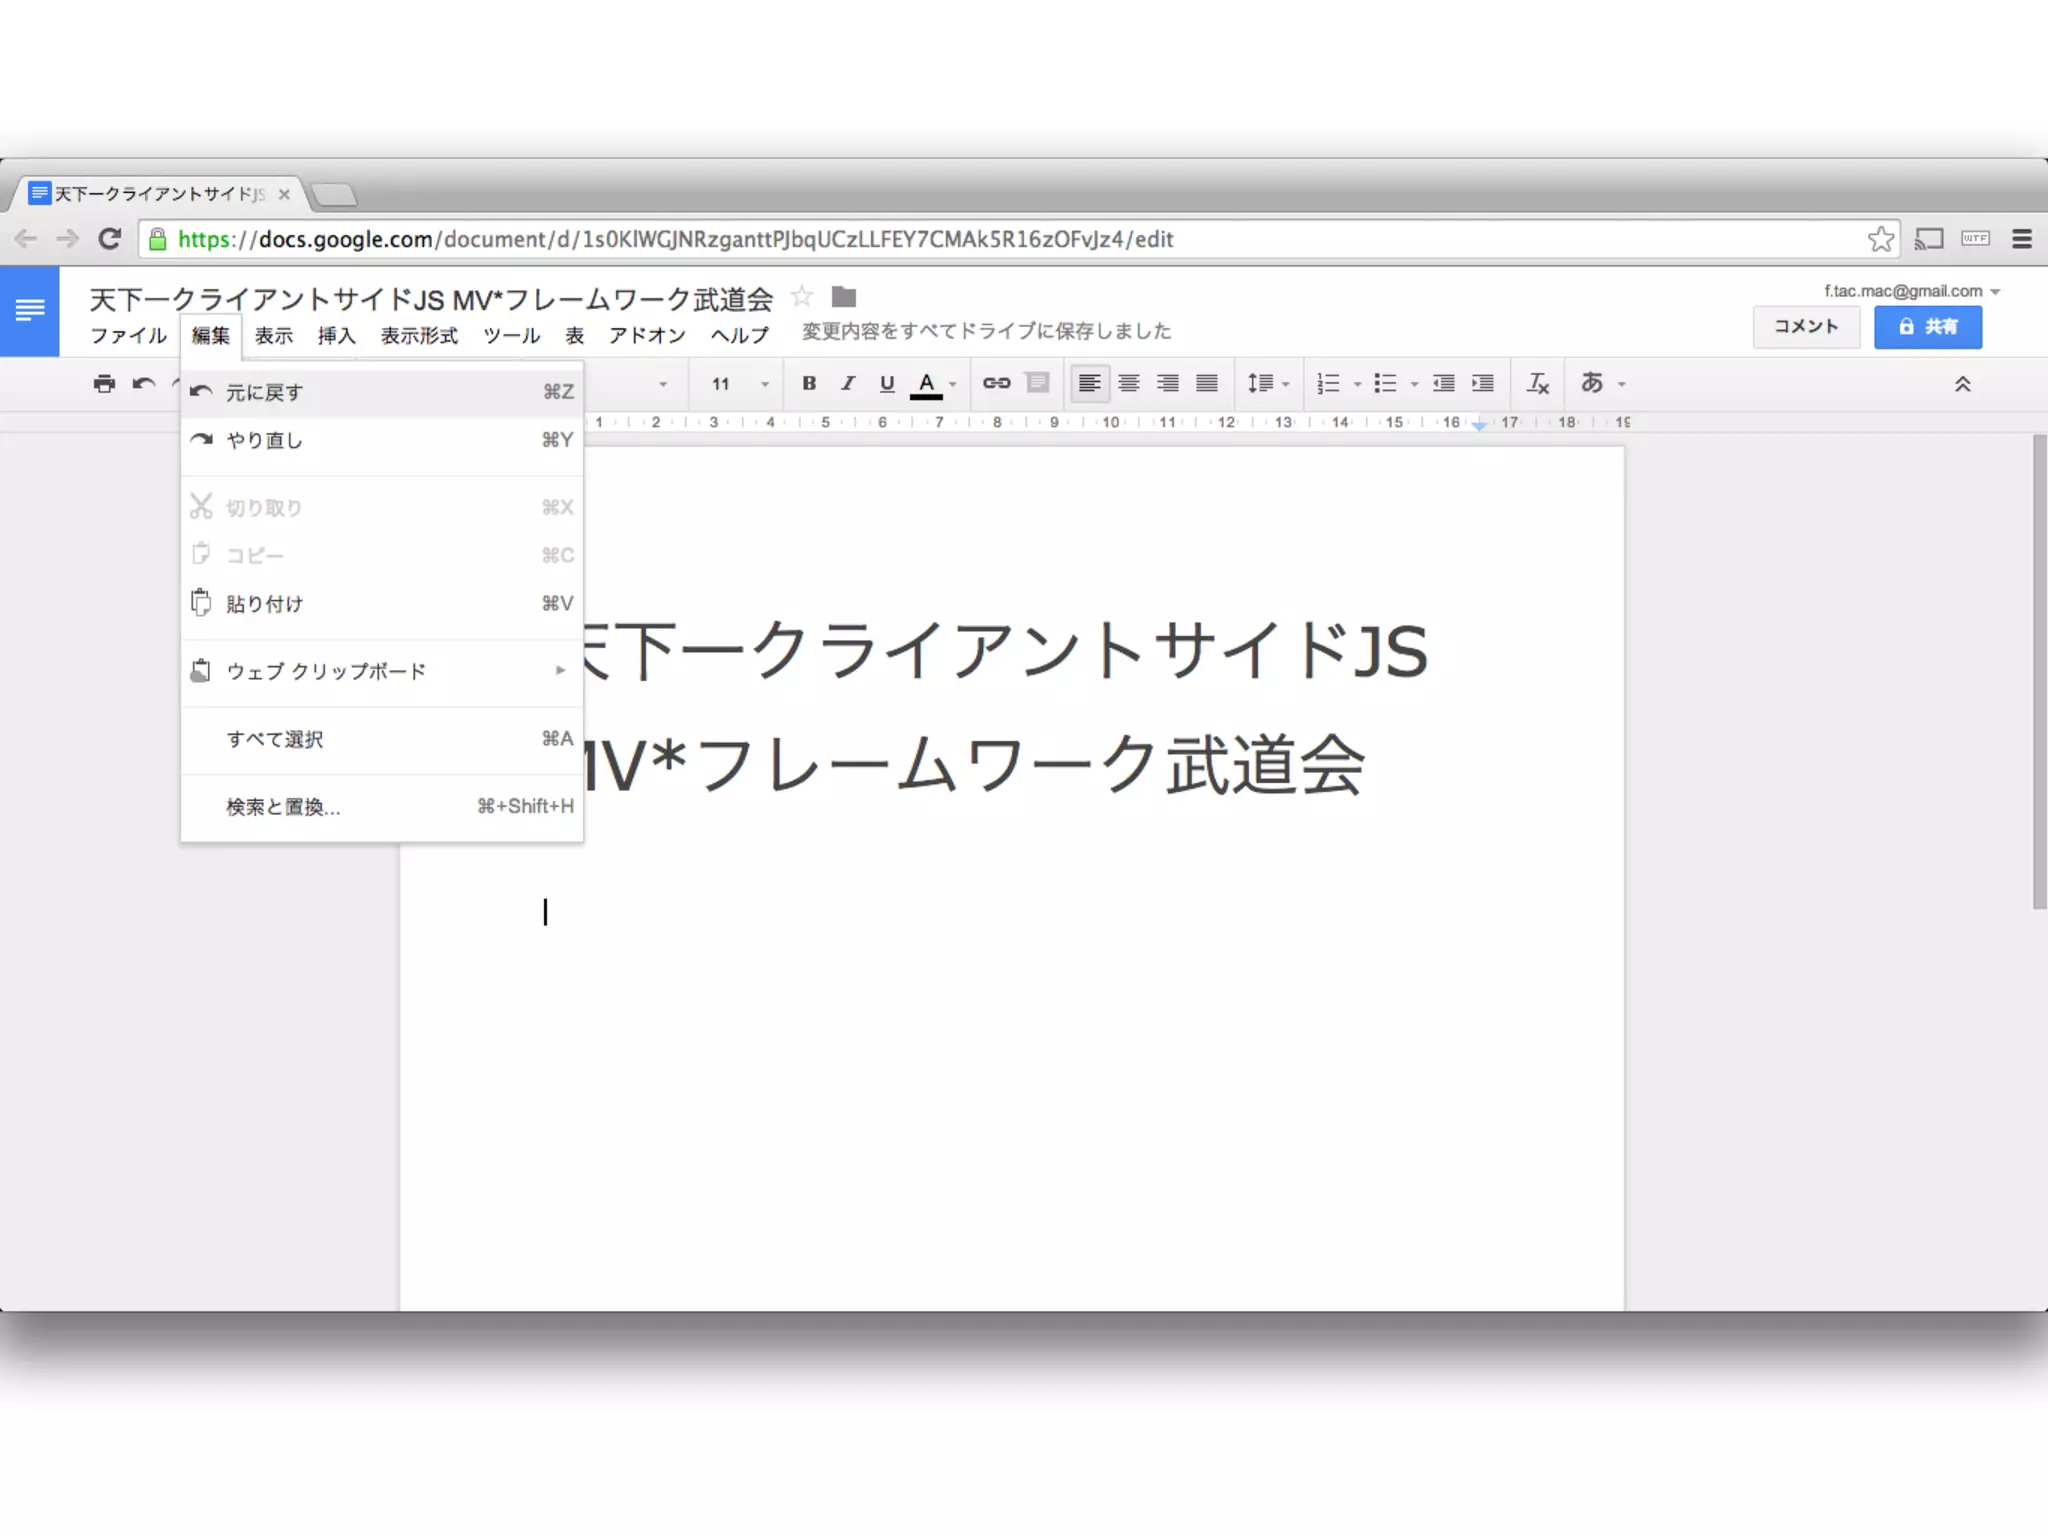
Task: Click the move-to-folder icon by title
Action: pyautogui.click(x=844, y=297)
